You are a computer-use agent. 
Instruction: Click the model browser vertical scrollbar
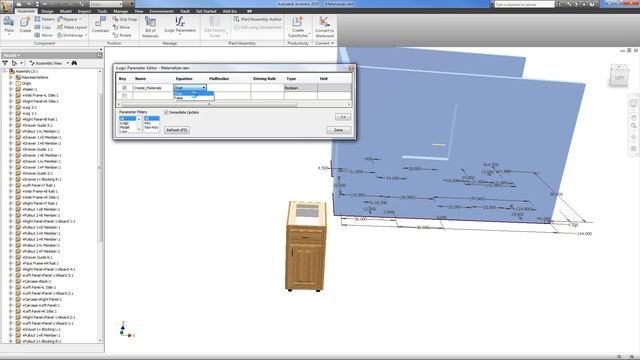(100, 167)
